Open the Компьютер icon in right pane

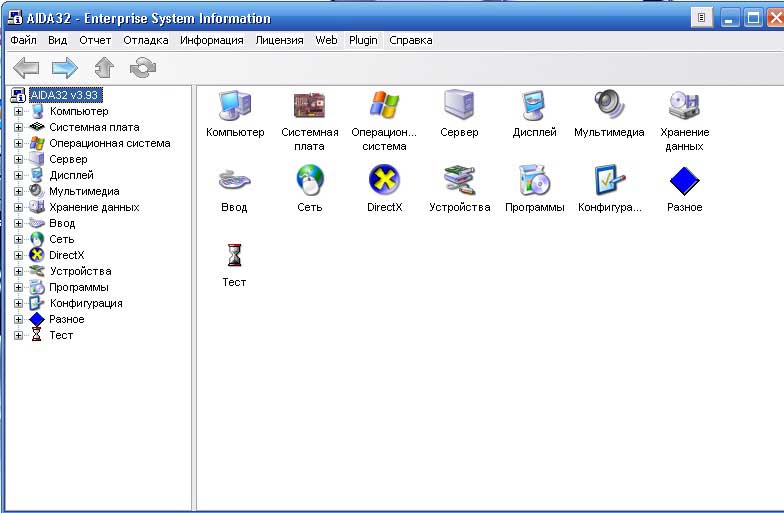[234, 106]
